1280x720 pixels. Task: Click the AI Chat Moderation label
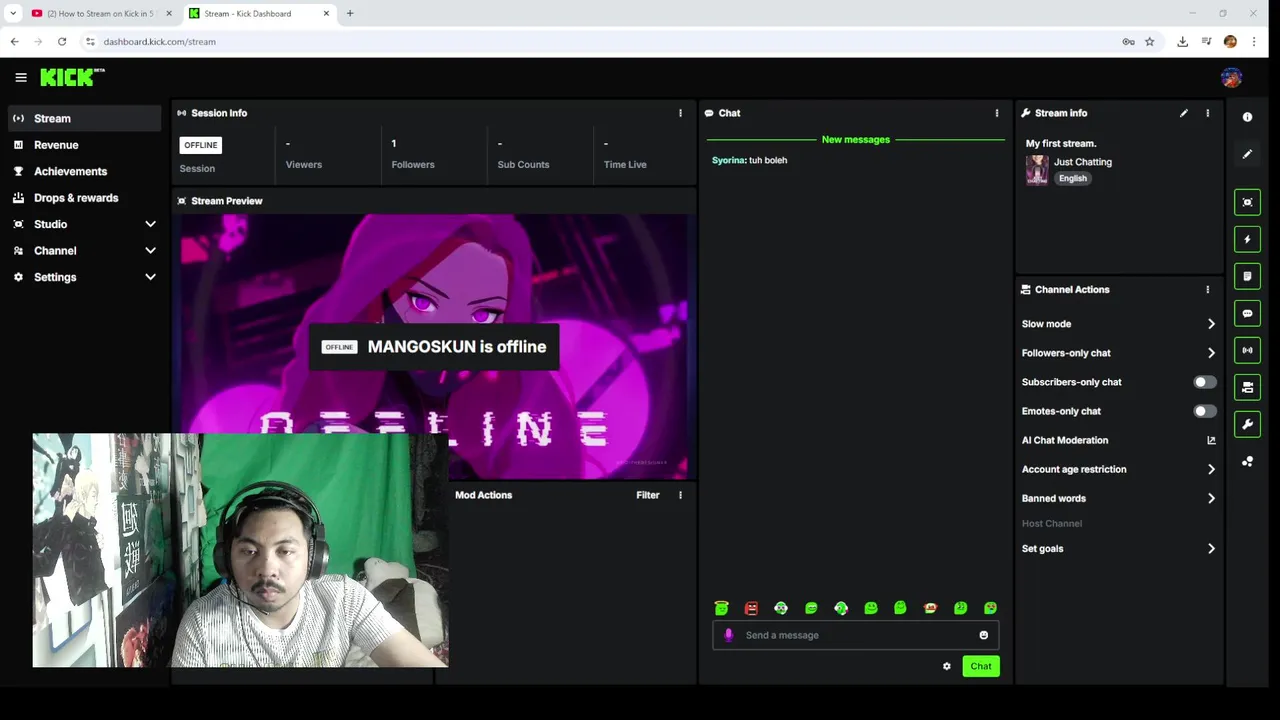click(1065, 440)
